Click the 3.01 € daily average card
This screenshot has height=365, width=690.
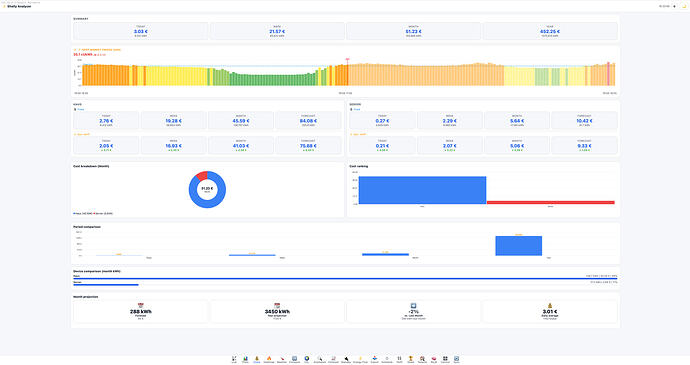pyautogui.click(x=550, y=311)
